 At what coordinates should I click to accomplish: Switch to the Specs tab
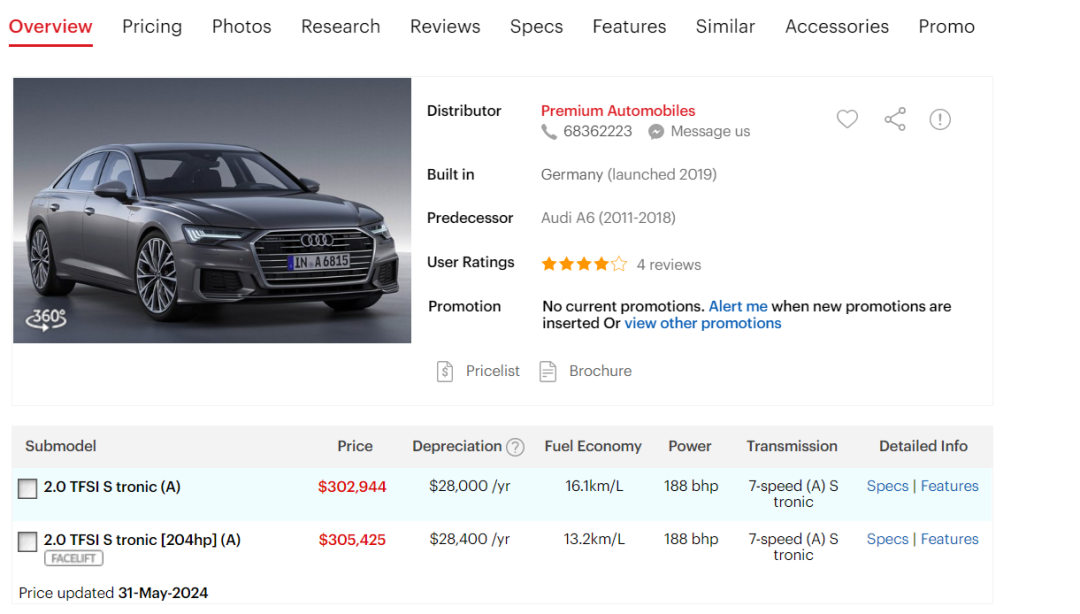[537, 27]
